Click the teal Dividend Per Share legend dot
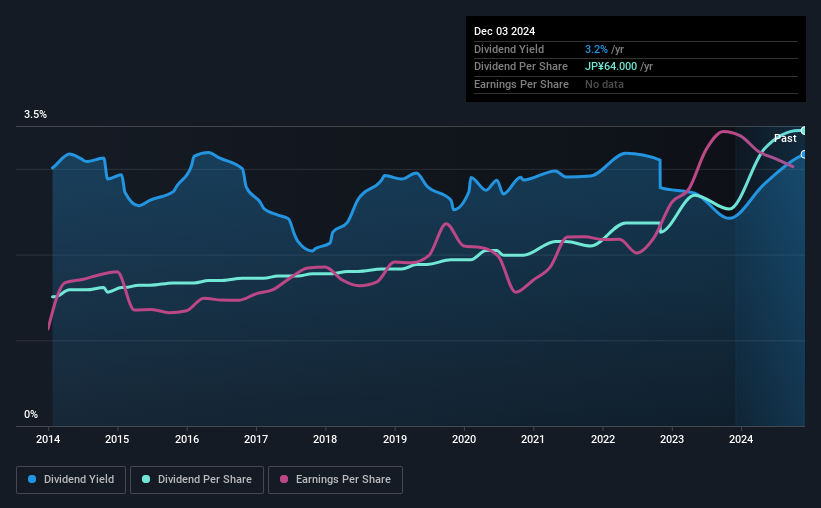Image resolution: width=821 pixels, height=508 pixels. click(146, 479)
